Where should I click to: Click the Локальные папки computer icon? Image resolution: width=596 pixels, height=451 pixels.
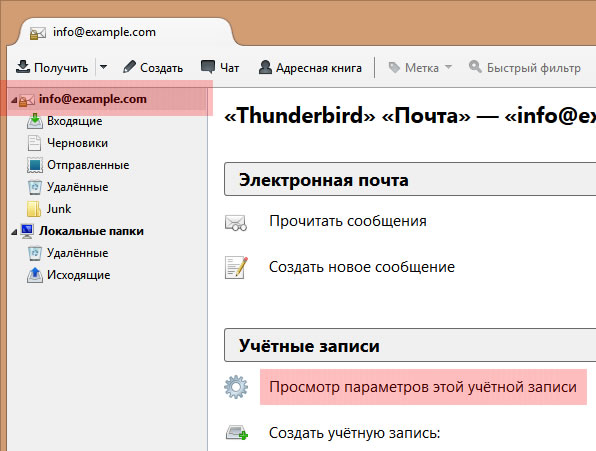(x=27, y=231)
